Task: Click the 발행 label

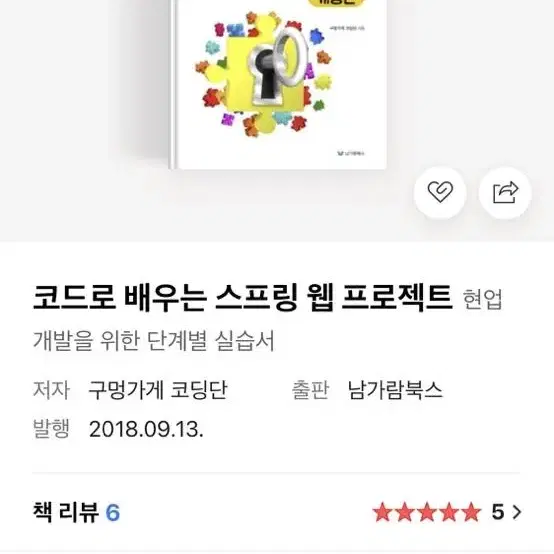Action: pos(51,429)
